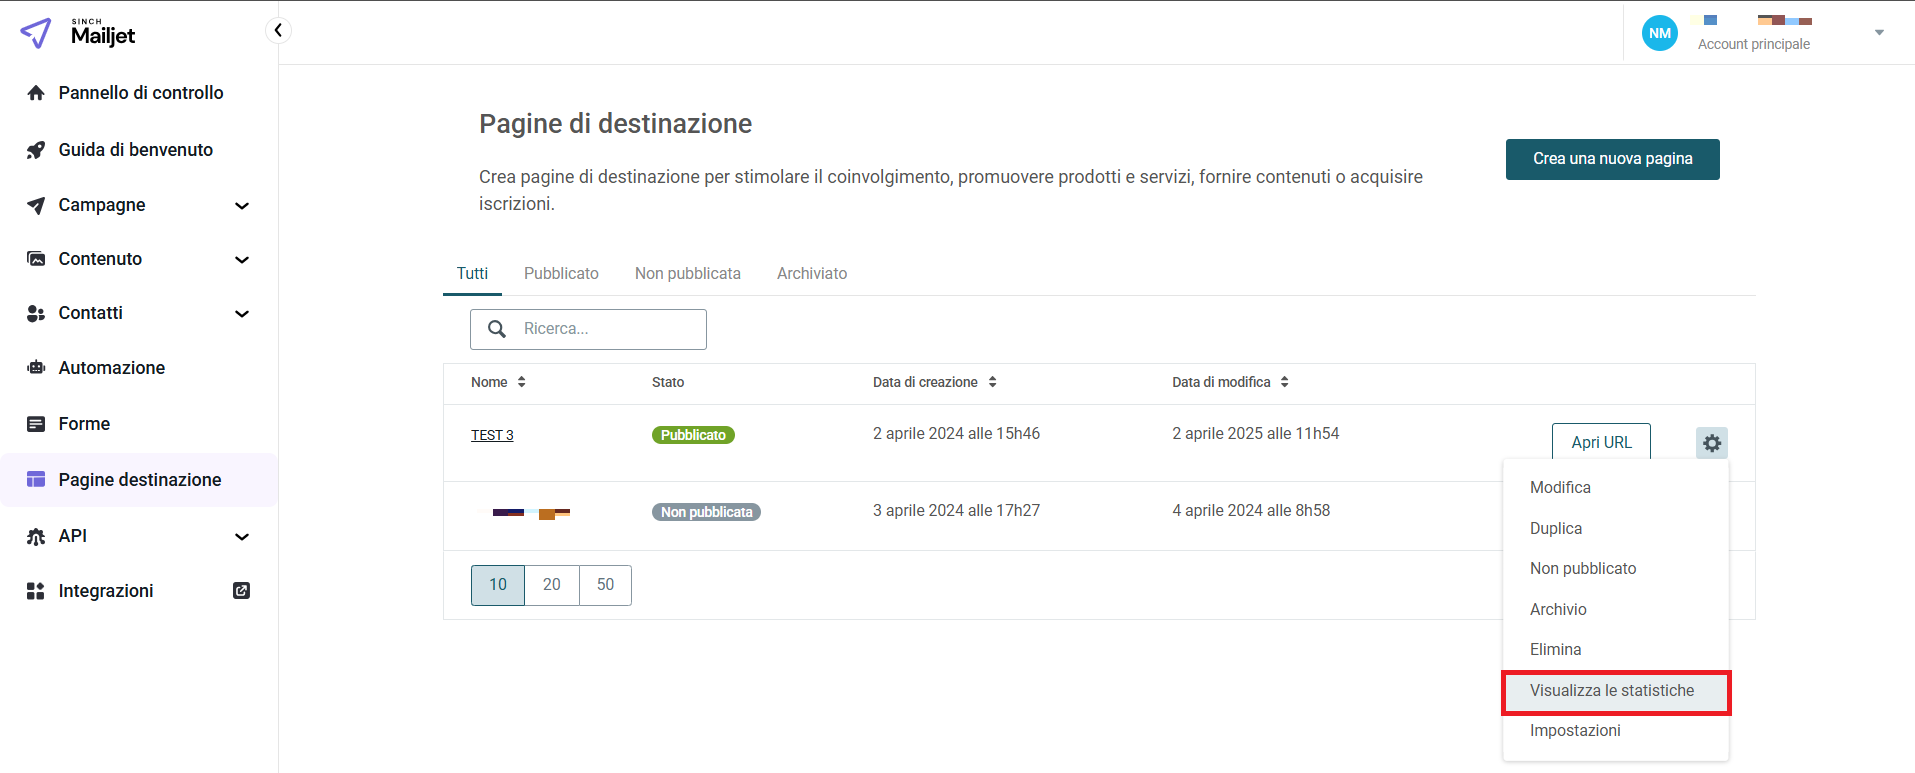Open Pannello di controllo in sidebar

point(139,93)
